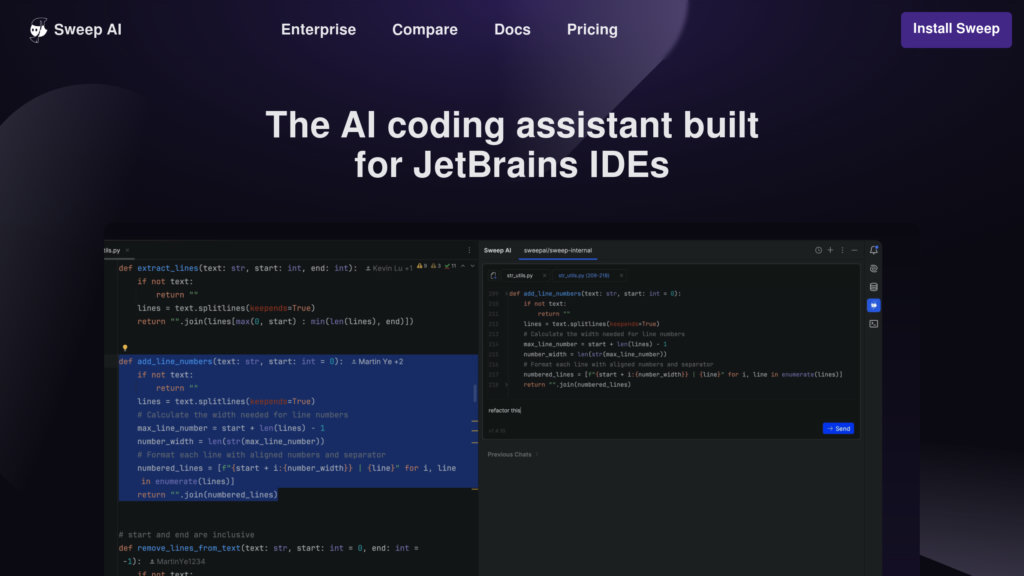Expand the Previous Chats section

(512, 454)
